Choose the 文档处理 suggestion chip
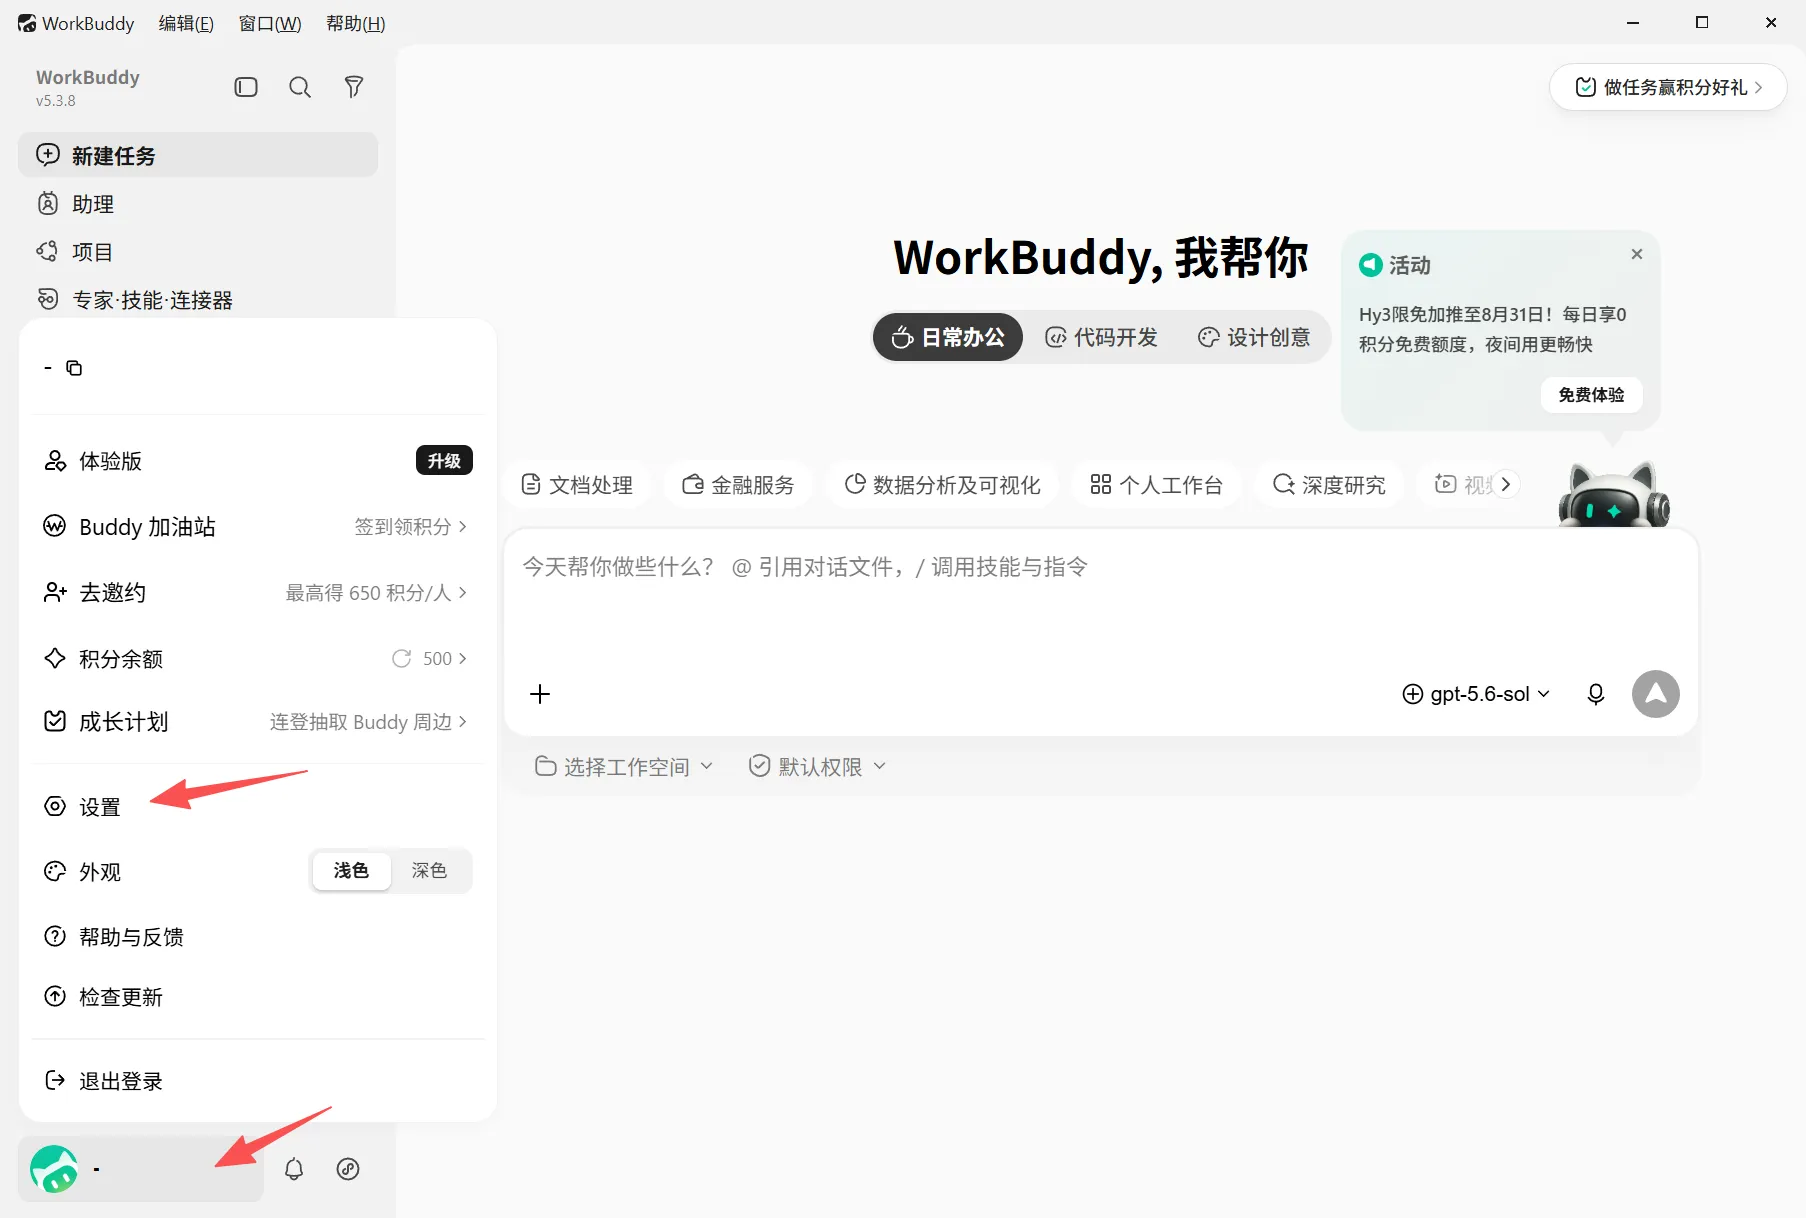The image size is (1806, 1218). 578,485
